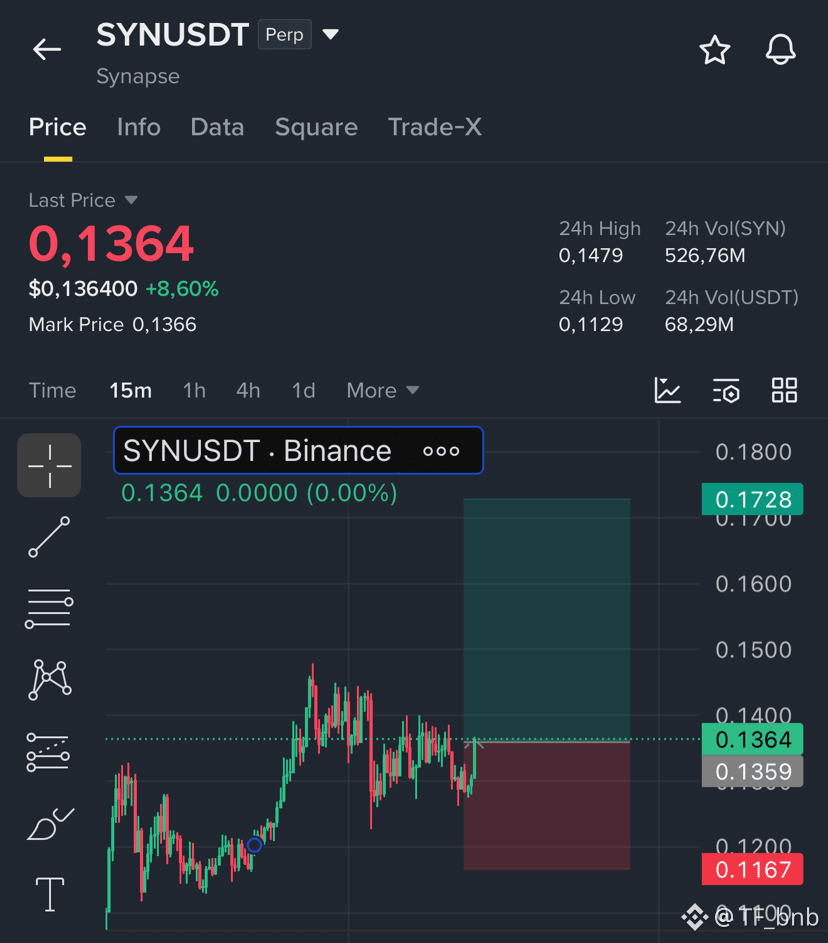Click the 0.1800 price axis label
828x943 pixels.
click(753, 452)
